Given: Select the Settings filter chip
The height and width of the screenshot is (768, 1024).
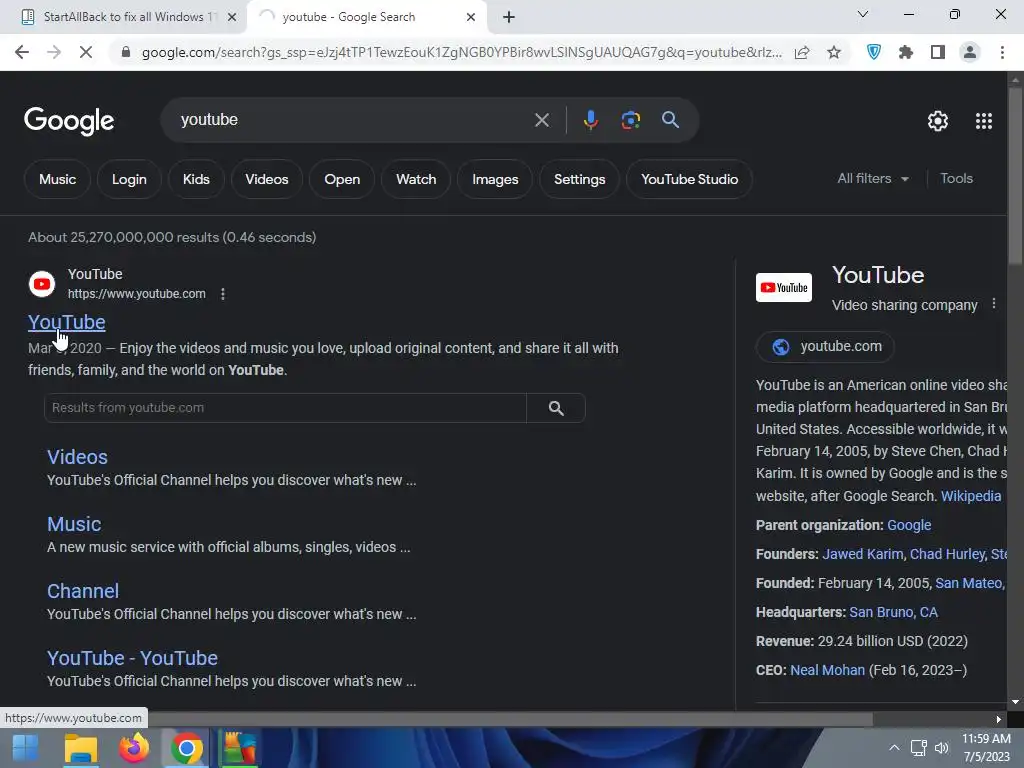Looking at the screenshot, I should 579,179.
